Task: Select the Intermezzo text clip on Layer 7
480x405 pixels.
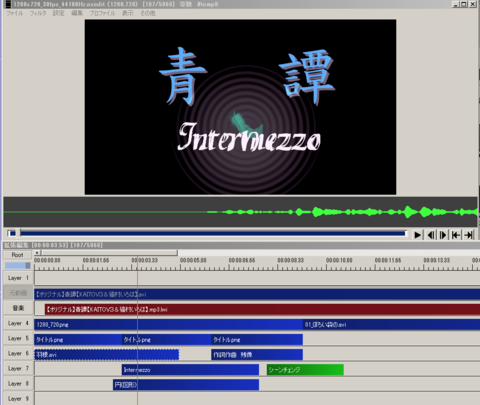Action: [x=190, y=370]
